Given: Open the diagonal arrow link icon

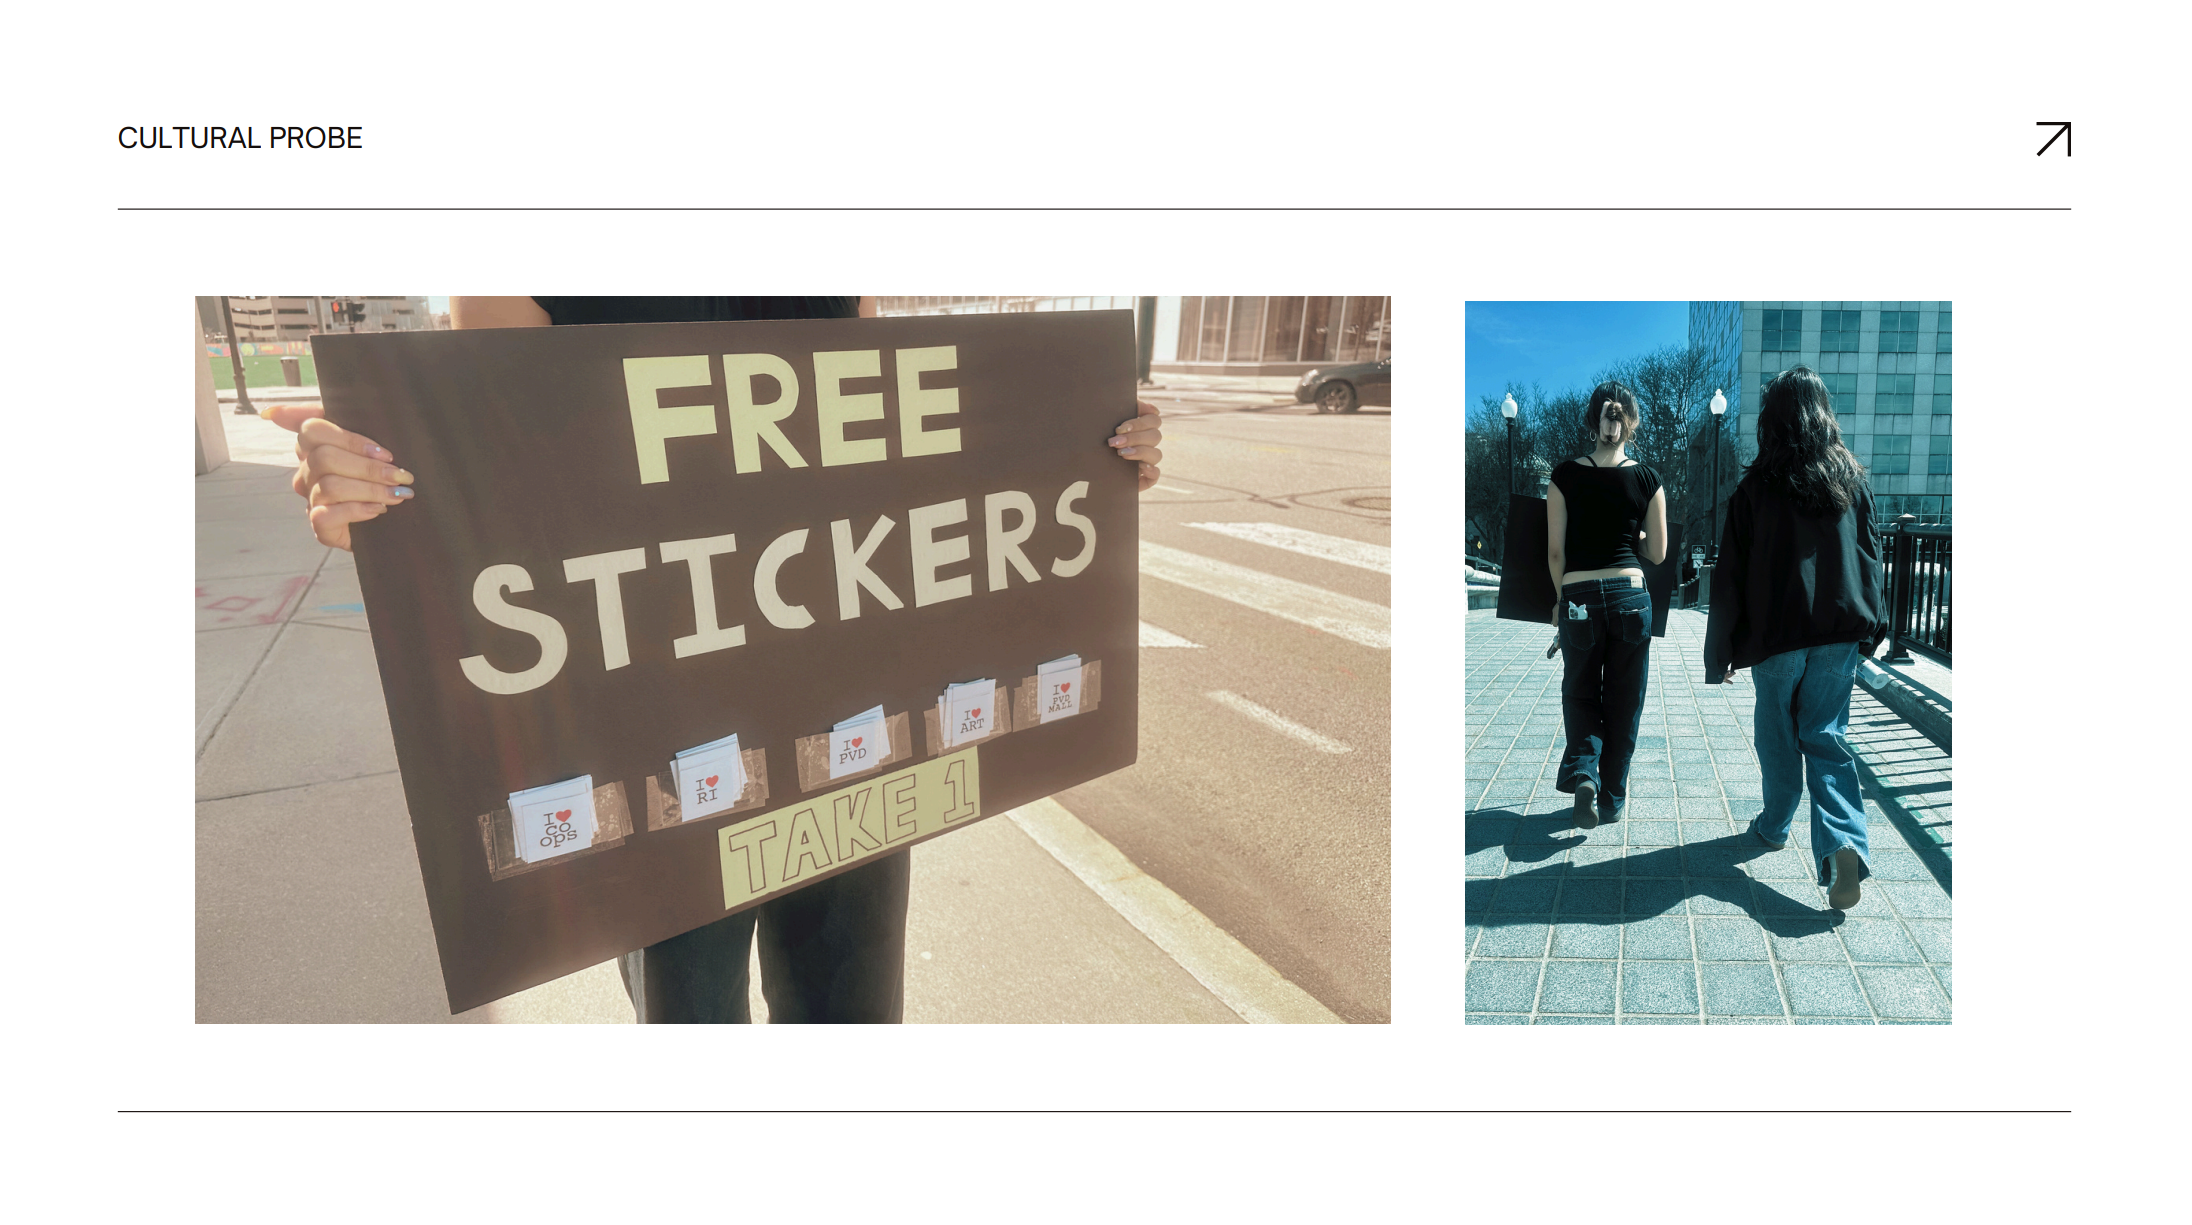Looking at the screenshot, I should (x=2053, y=139).
